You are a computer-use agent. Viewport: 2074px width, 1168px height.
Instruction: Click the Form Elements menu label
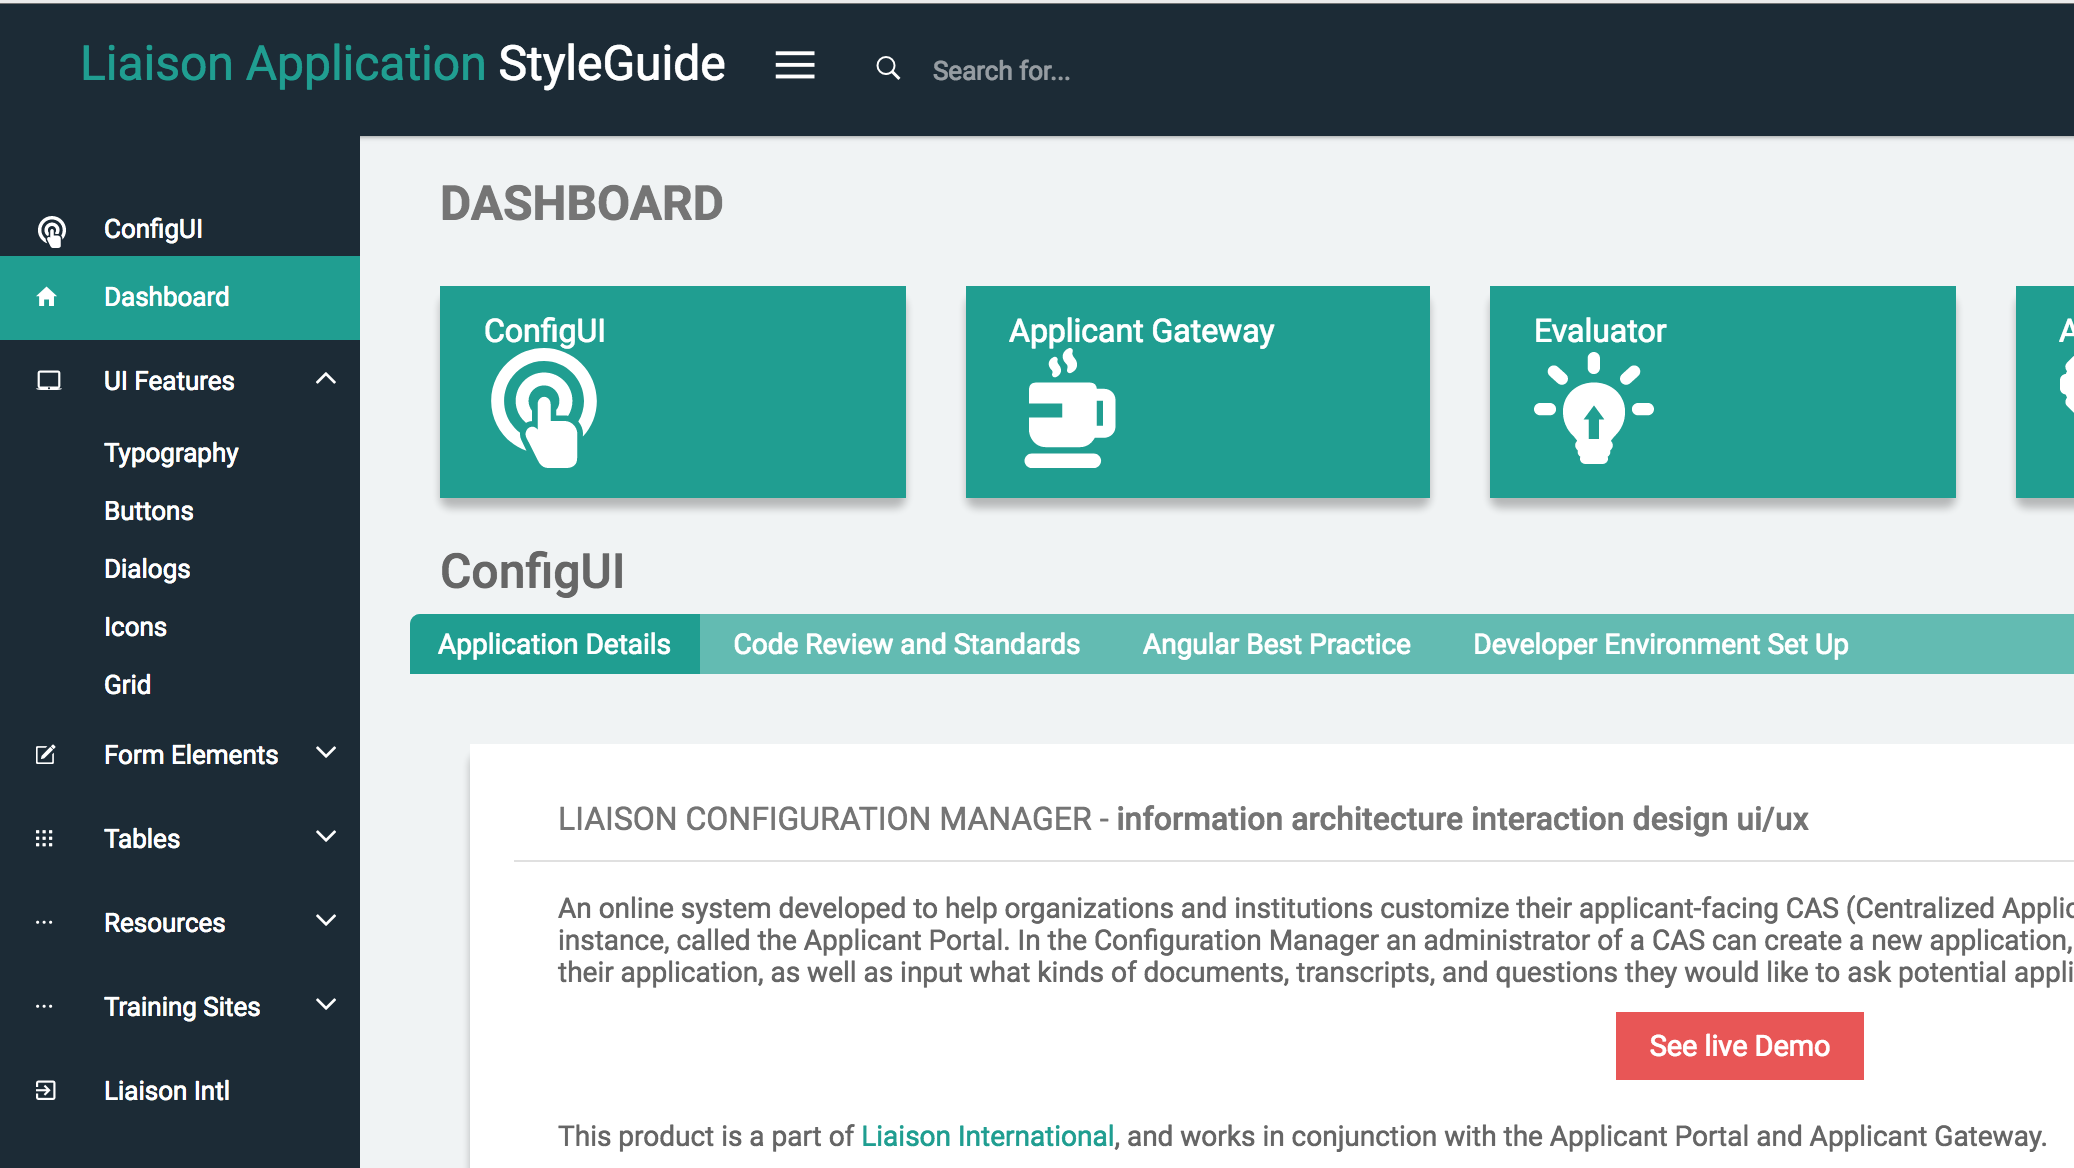click(191, 755)
